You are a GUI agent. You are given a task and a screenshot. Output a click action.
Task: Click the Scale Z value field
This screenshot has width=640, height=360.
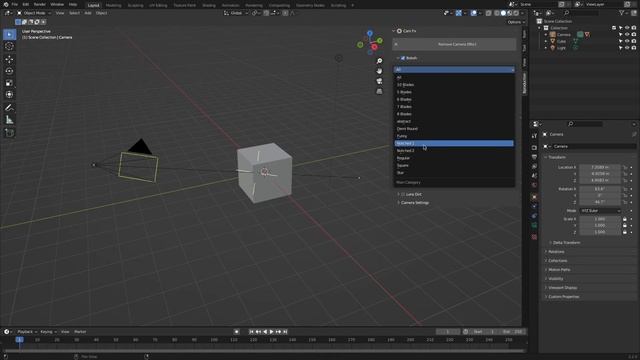click(x=600, y=232)
